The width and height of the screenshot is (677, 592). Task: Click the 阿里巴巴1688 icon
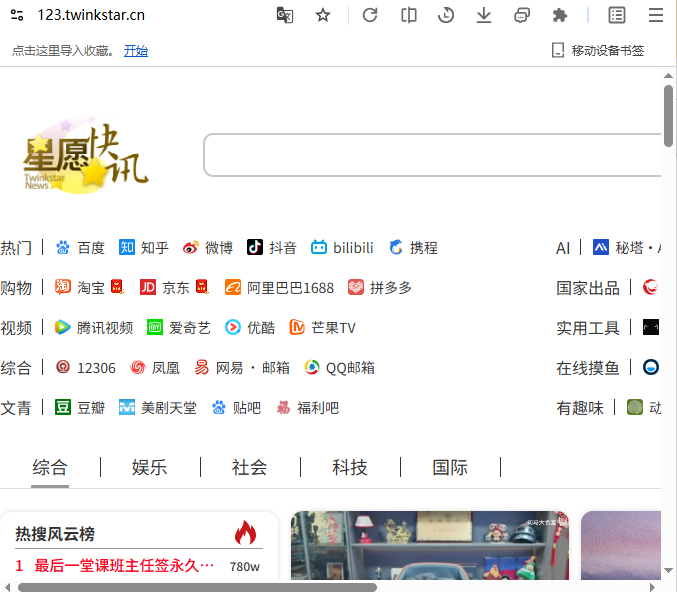(233, 288)
